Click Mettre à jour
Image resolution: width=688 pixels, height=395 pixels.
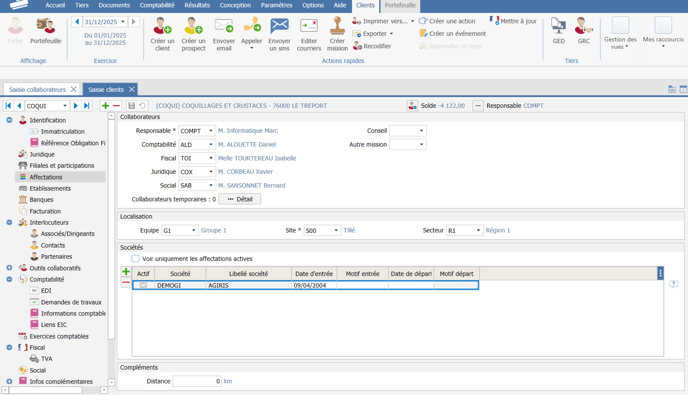point(513,21)
